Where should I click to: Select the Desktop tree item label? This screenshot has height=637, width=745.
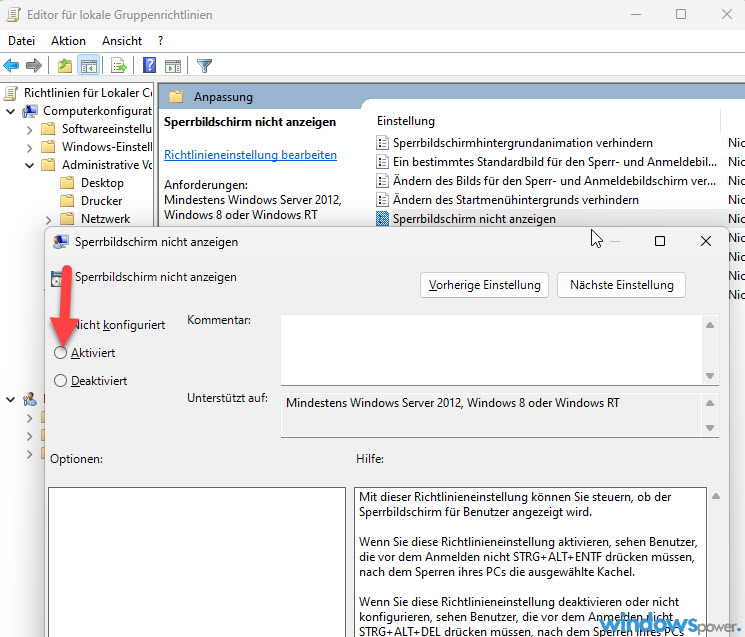pos(102,183)
